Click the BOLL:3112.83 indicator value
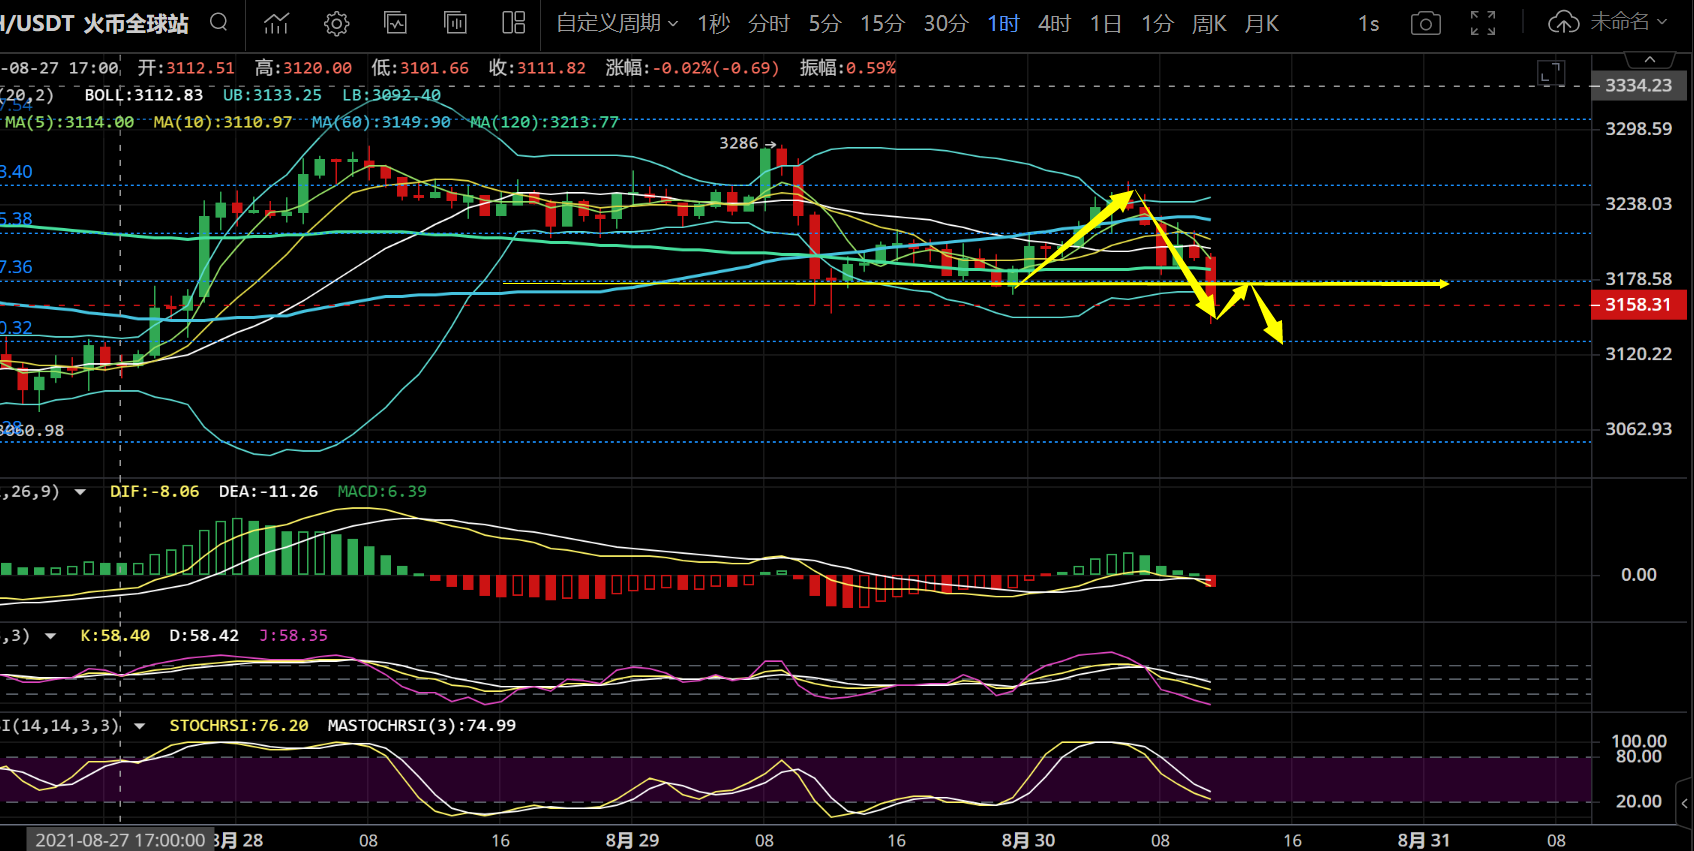The height and width of the screenshot is (851, 1694). 144,95
